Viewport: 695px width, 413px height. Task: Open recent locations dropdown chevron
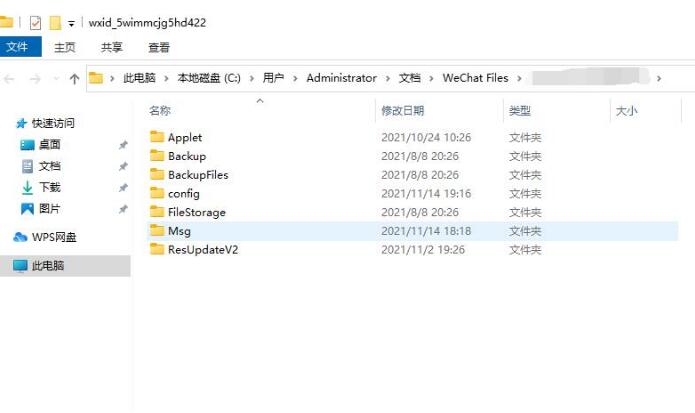[56, 79]
